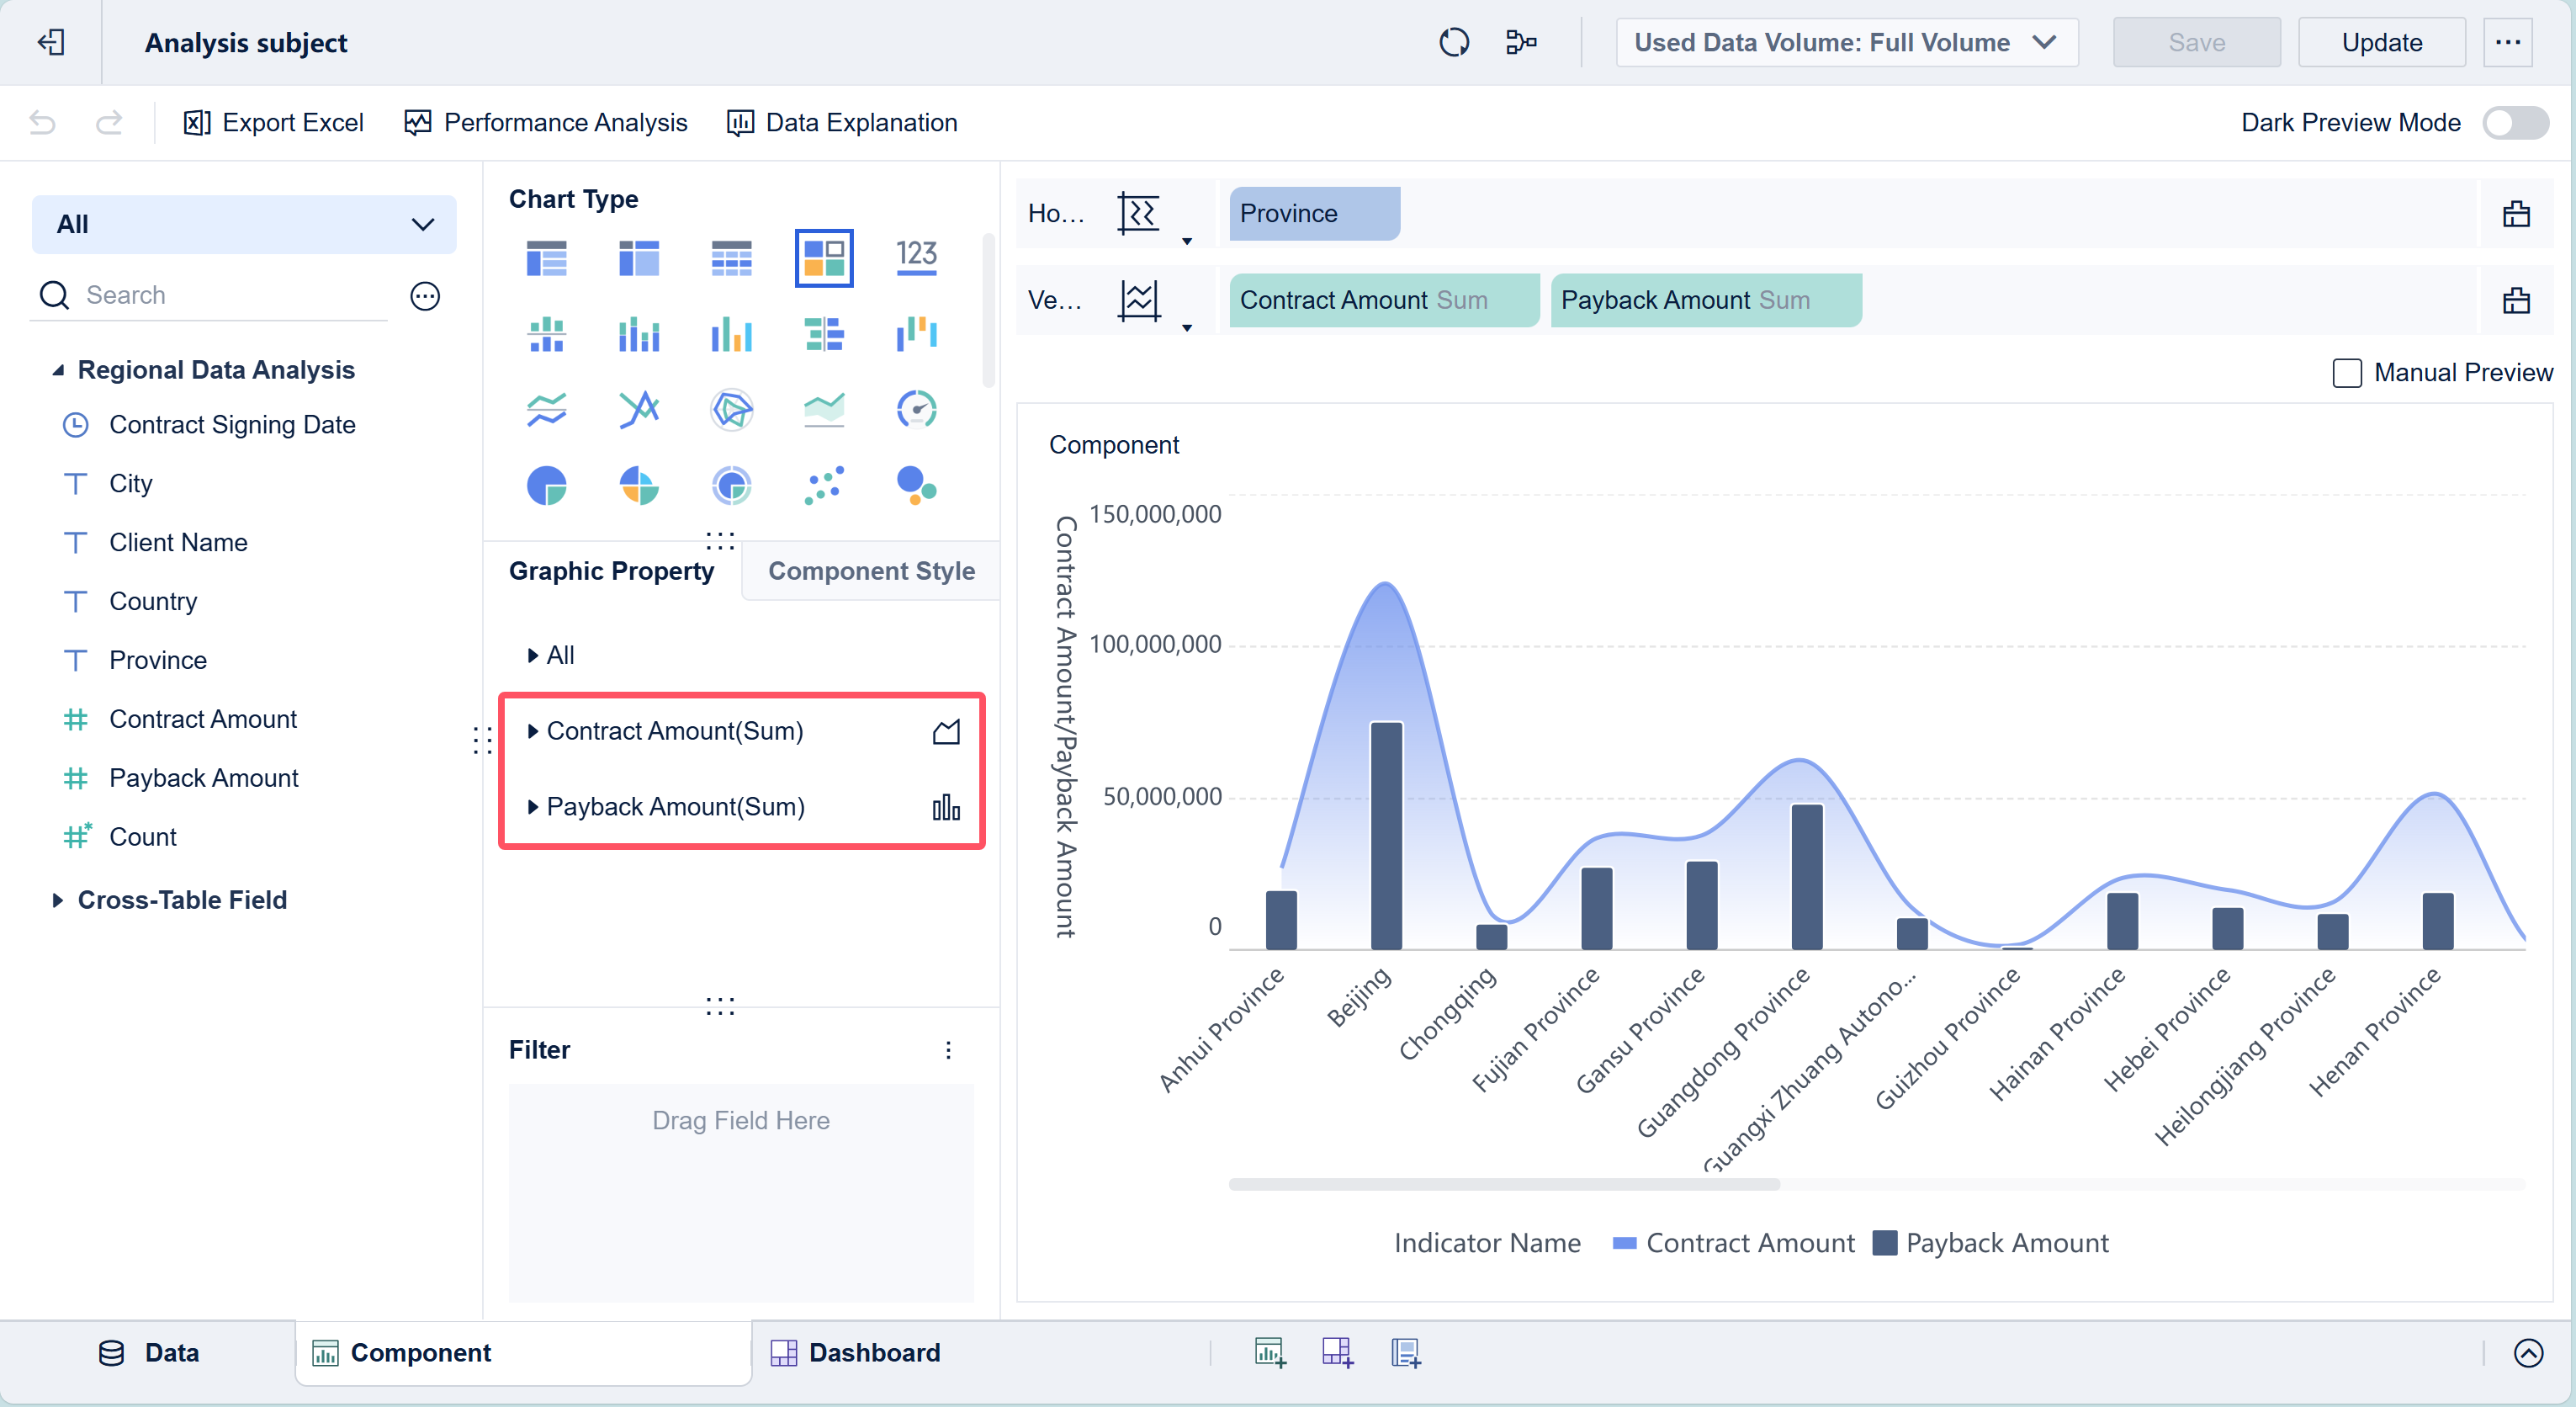The height and width of the screenshot is (1407, 2576).
Task: Switch to Component Style tab
Action: tap(871, 570)
